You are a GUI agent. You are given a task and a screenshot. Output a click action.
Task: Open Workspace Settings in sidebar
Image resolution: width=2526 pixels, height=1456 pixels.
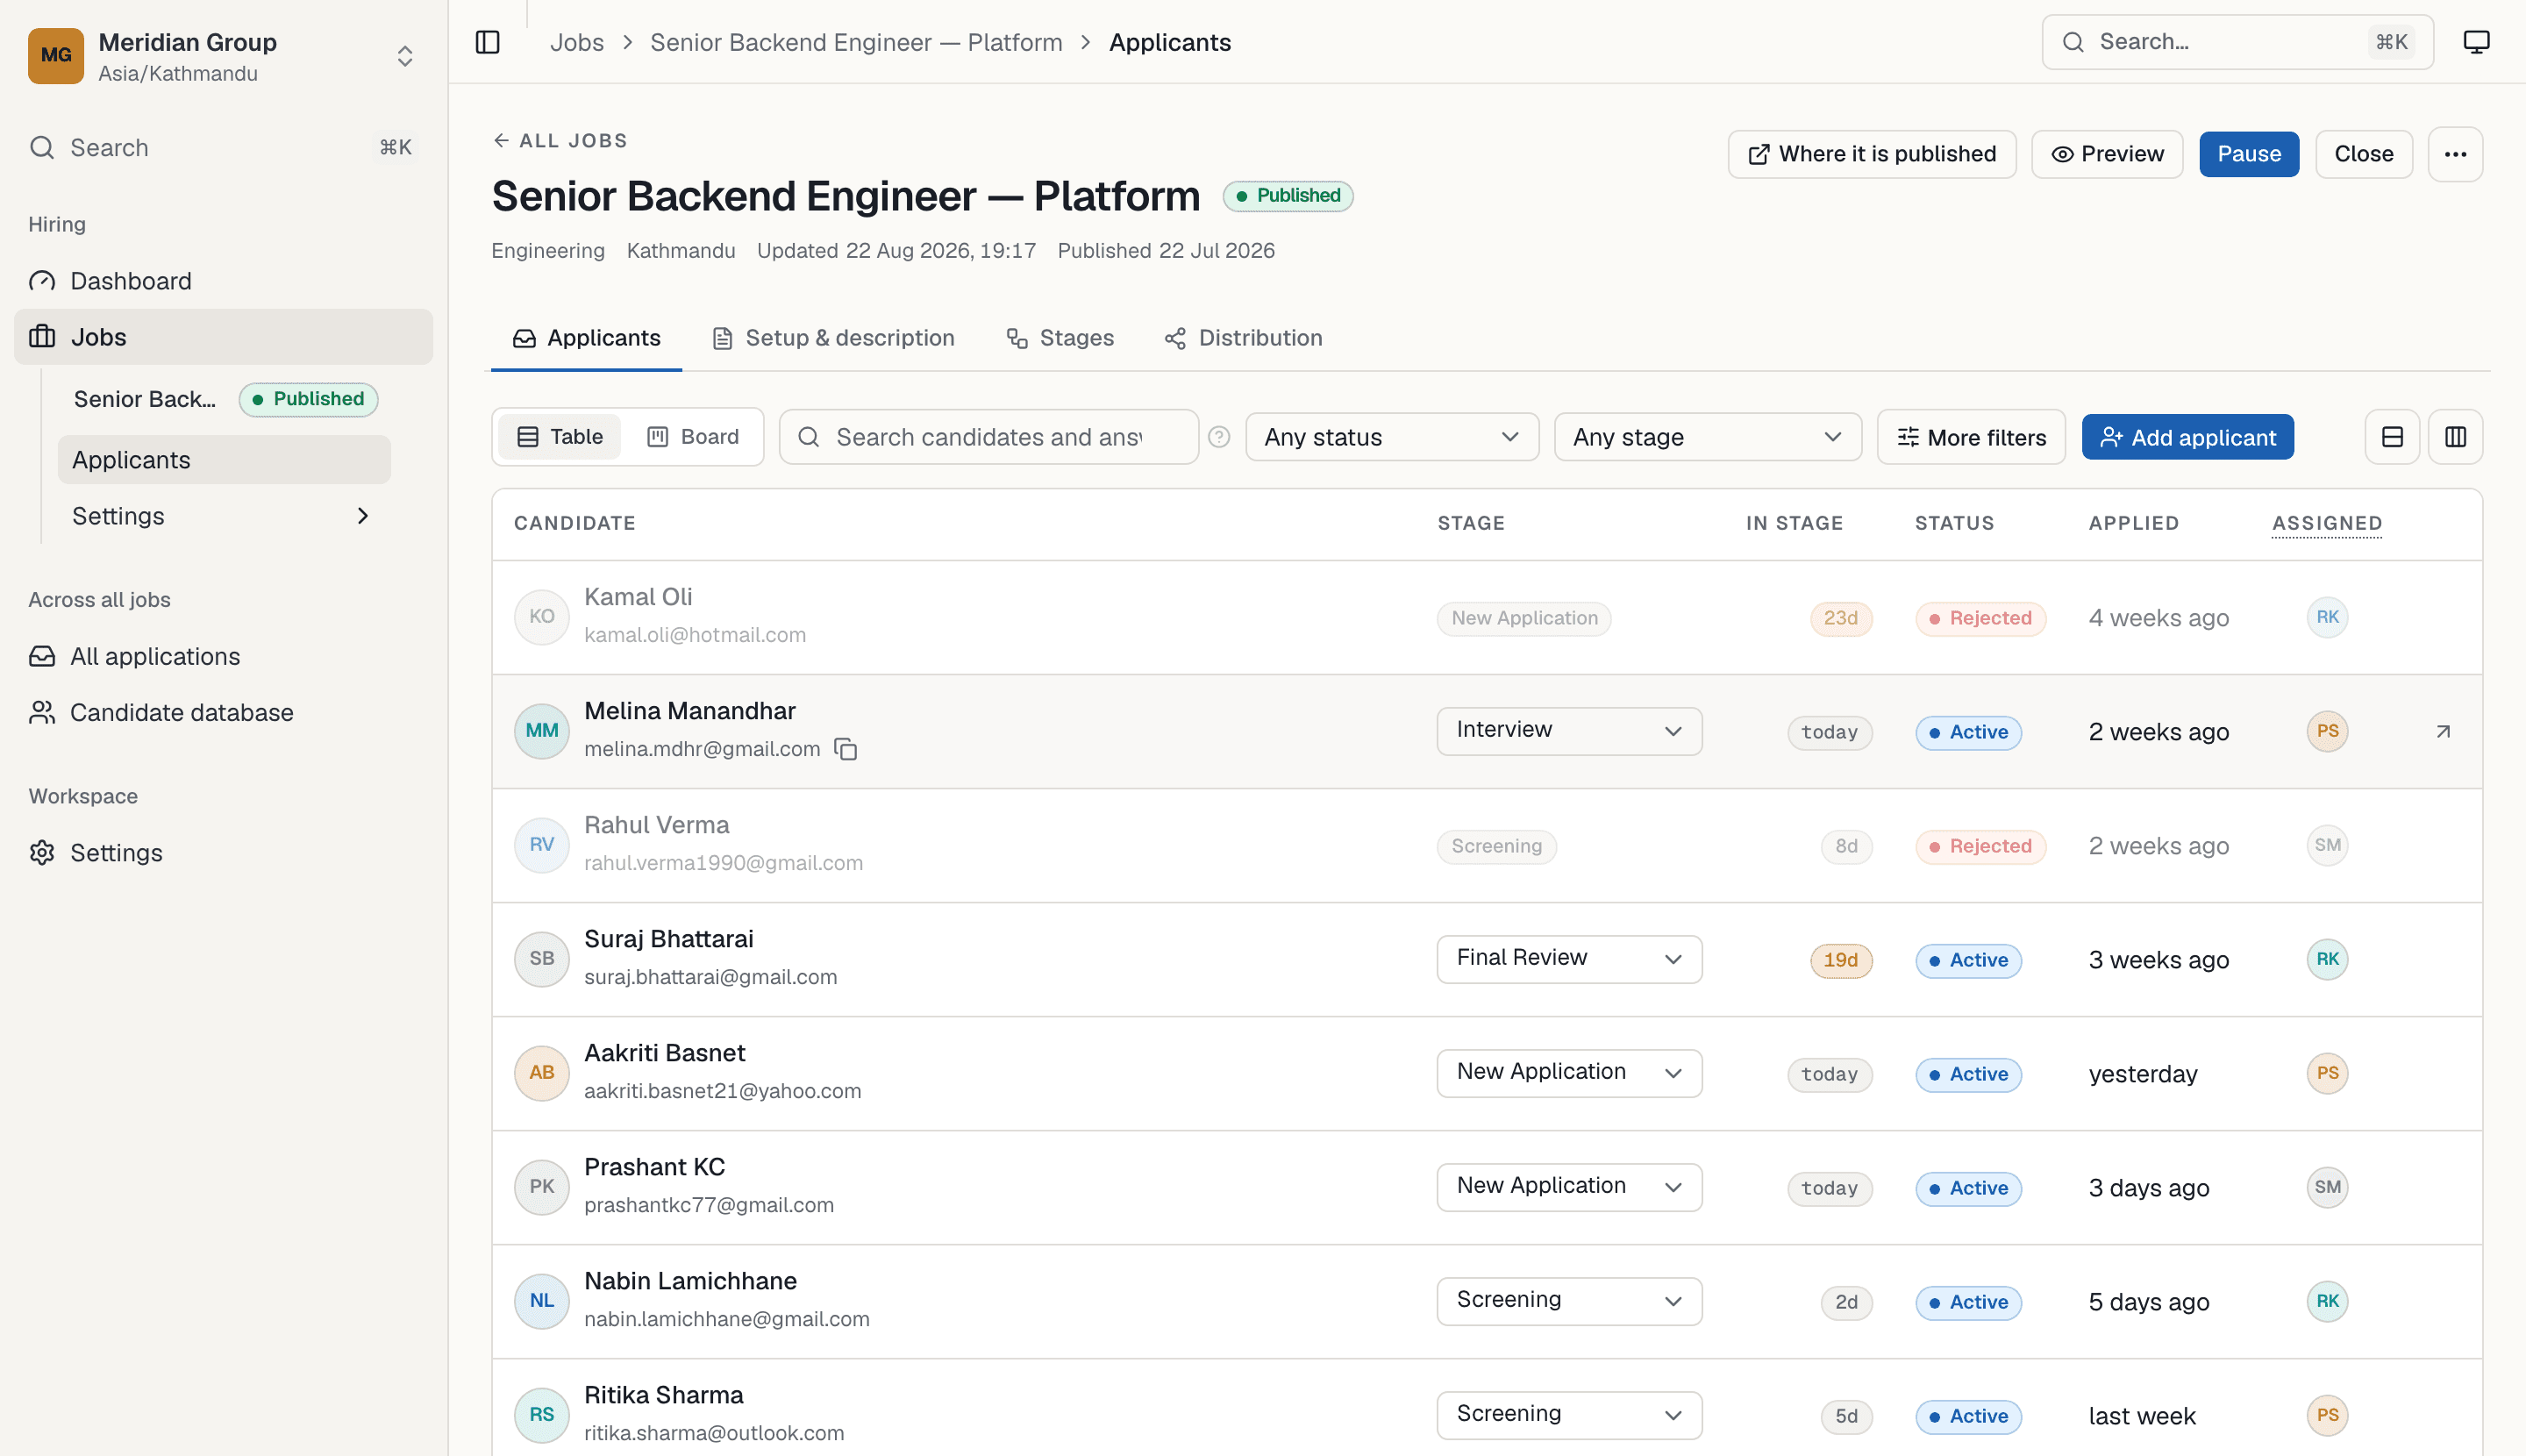pyautogui.click(x=224, y=853)
